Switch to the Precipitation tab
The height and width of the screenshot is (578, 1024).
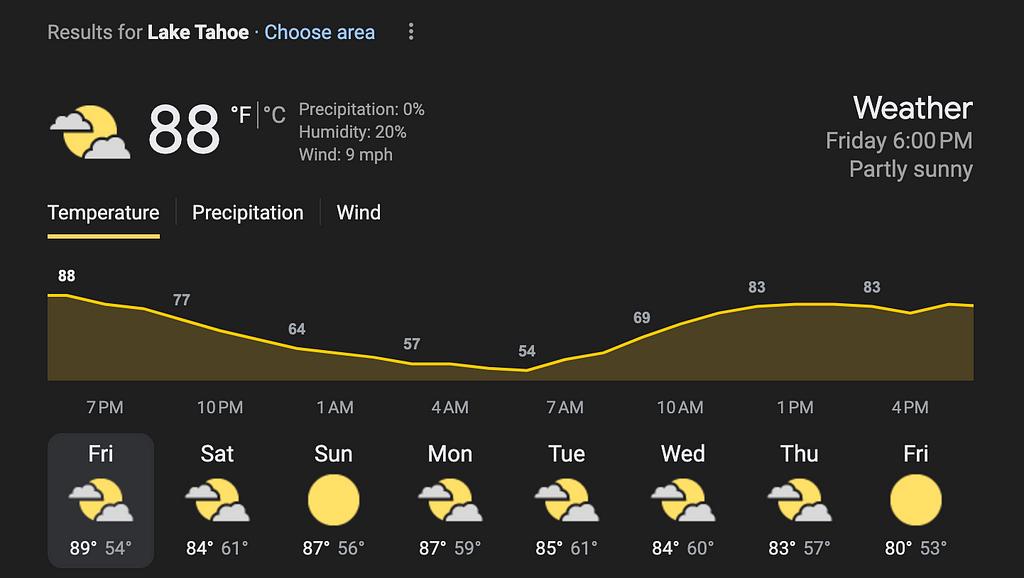point(248,213)
